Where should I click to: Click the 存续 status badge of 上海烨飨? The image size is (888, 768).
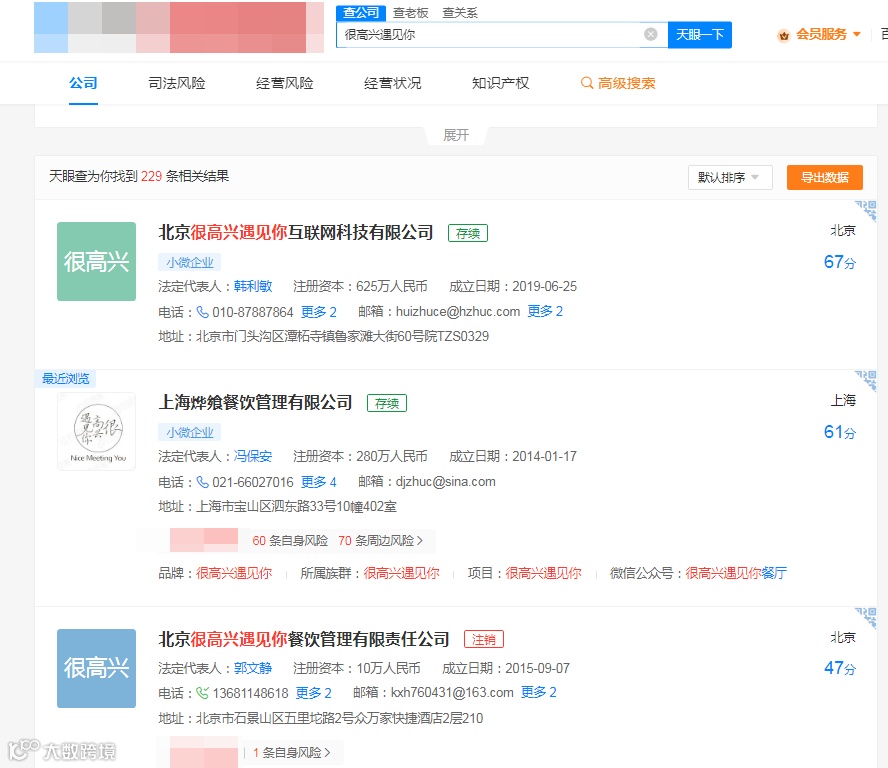(x=387, y=403)
